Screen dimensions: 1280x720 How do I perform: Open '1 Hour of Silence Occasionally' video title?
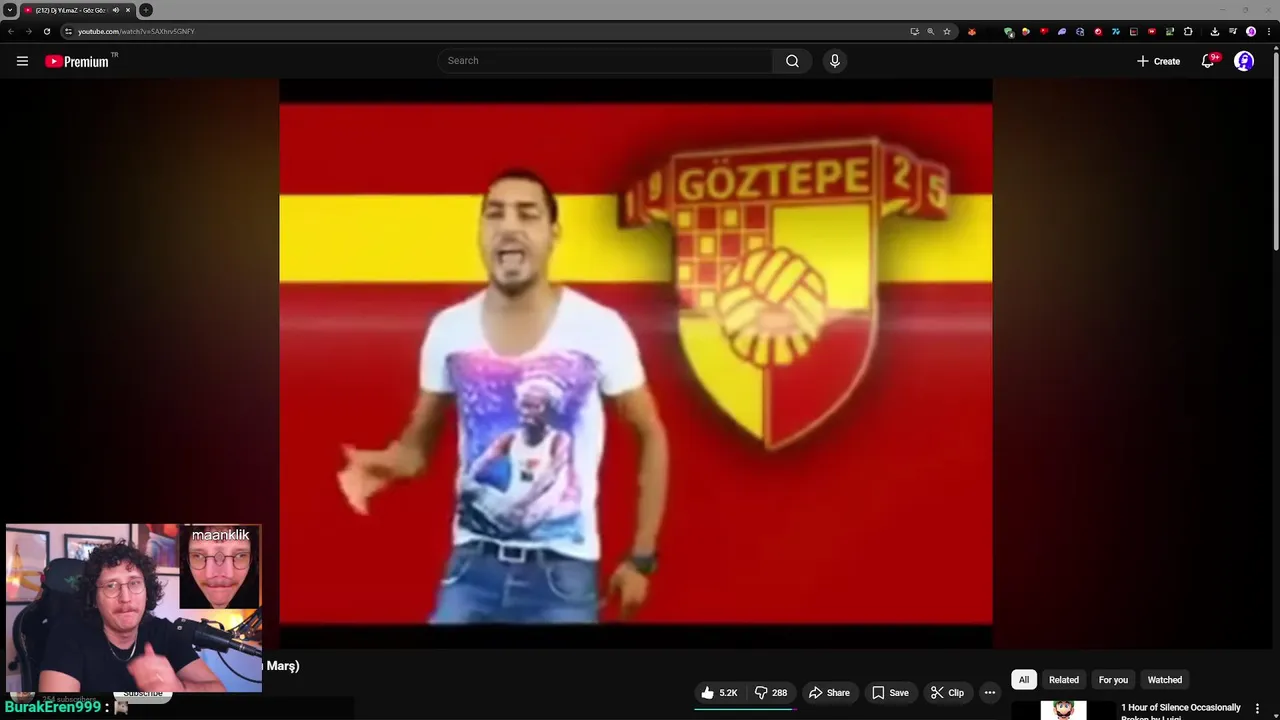1181,708
